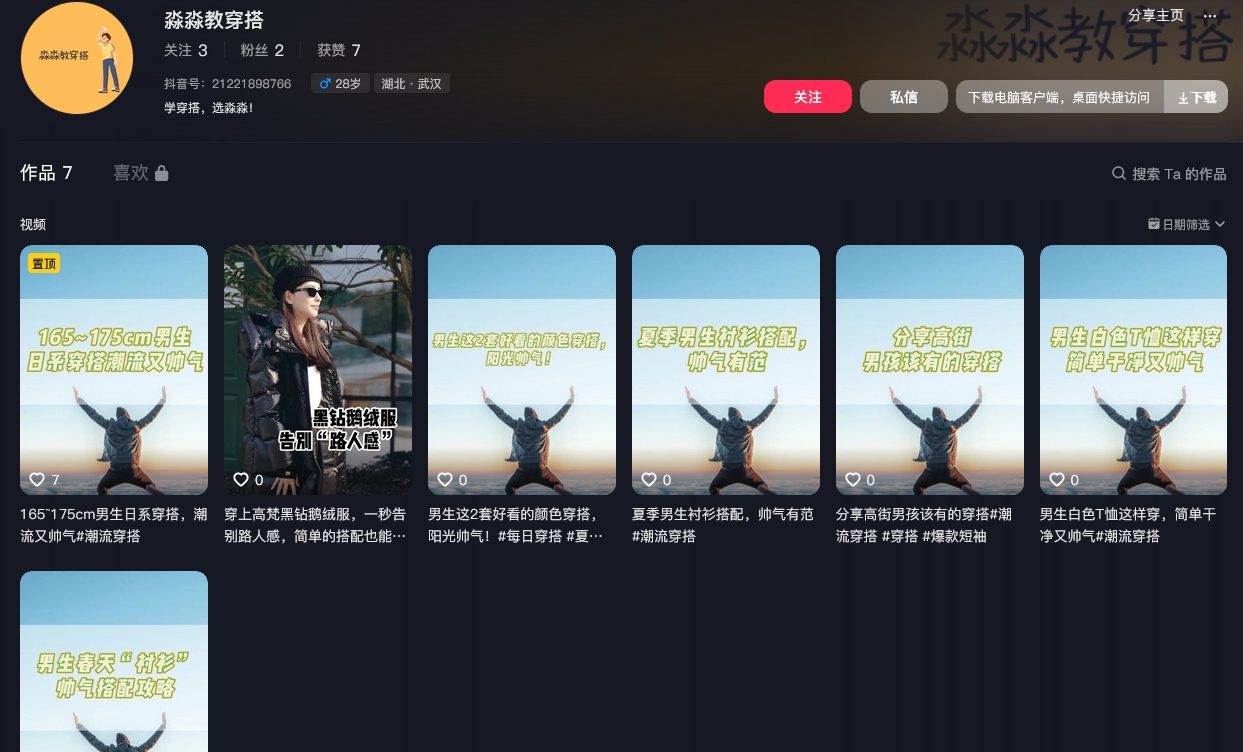Screen dimensions: 1243x752
Task: Click 下载电脑客户端，桌面快捷访问 banner
Action: [x=1060, y=97]
